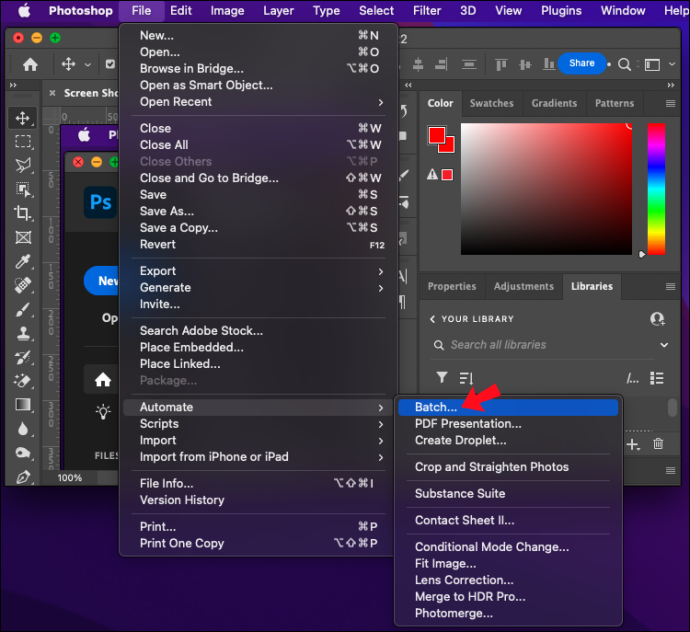Click the filter funnel icon in Libraries
The width and height of the screenshot is (690, 632).
(442, 378)
